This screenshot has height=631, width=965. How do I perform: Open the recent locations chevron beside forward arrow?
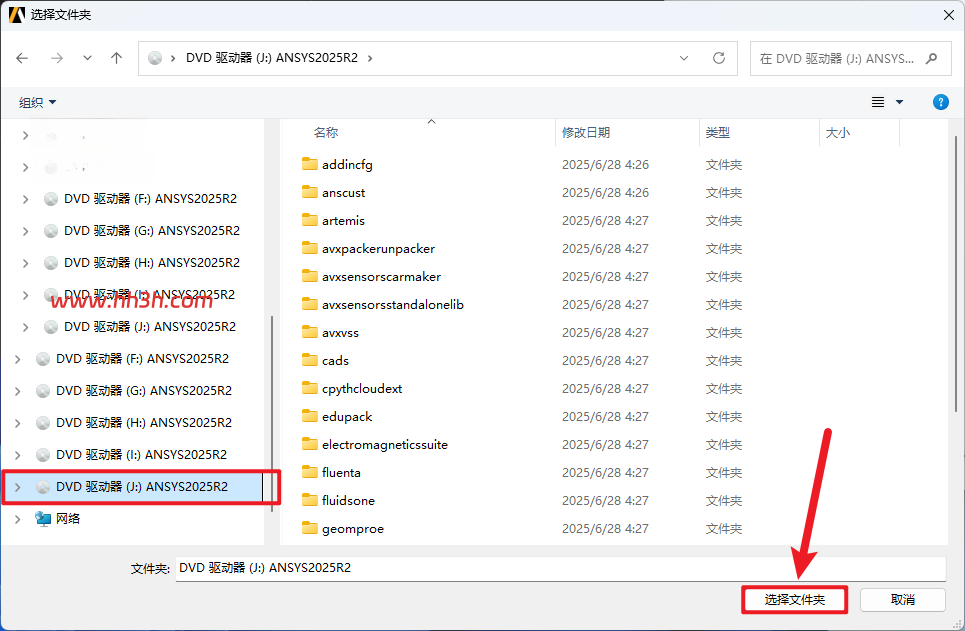pyautogui.click(x=87, y=58)
